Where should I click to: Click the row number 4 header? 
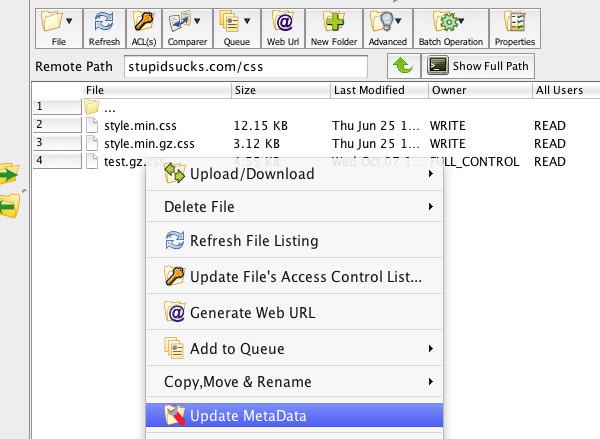(x=57, y=161)
